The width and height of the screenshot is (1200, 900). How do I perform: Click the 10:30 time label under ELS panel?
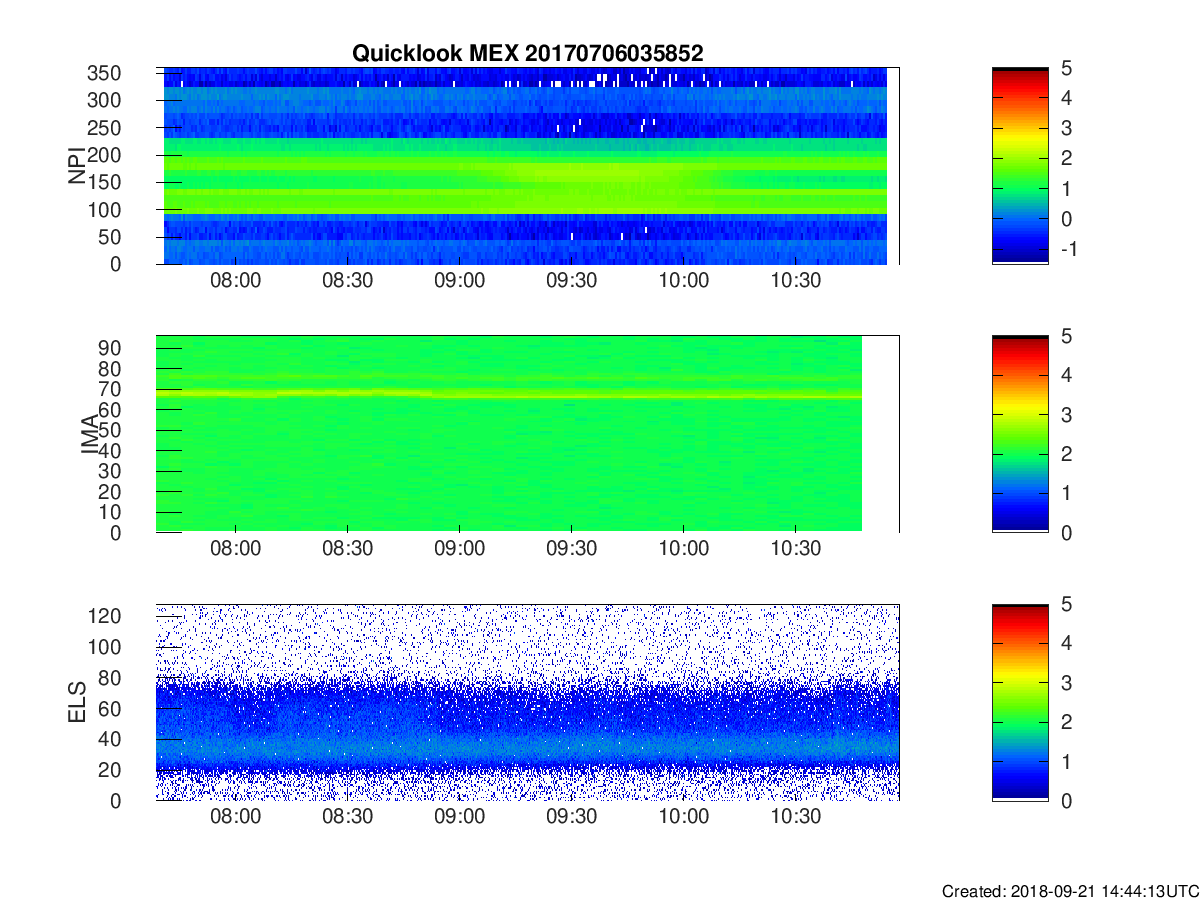795,817
